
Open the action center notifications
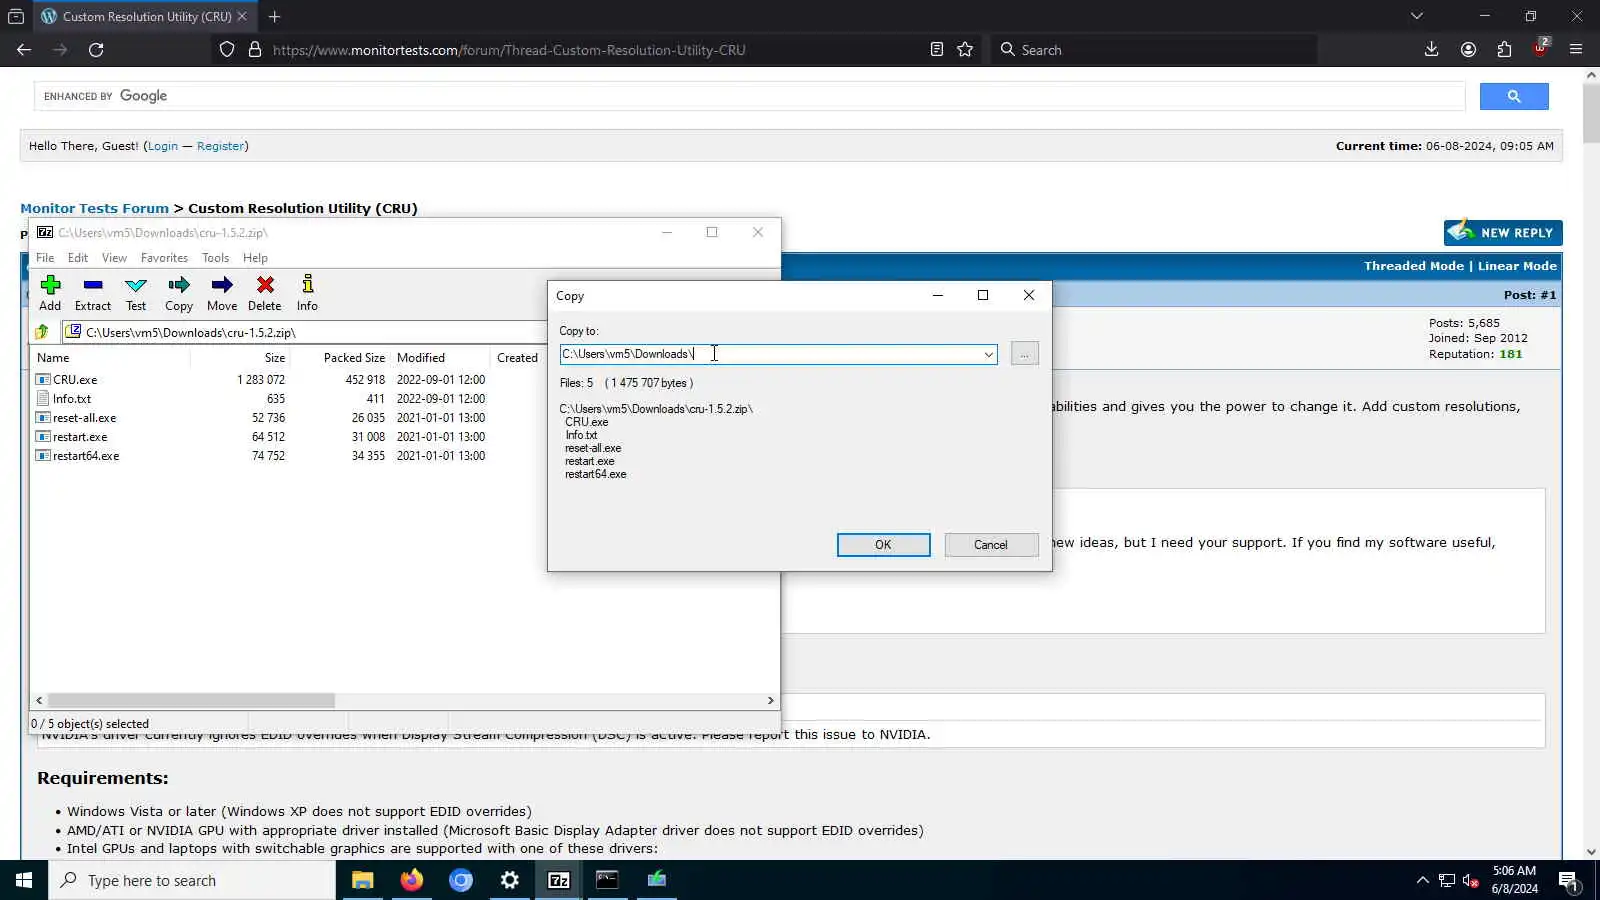click(1568, 881)
